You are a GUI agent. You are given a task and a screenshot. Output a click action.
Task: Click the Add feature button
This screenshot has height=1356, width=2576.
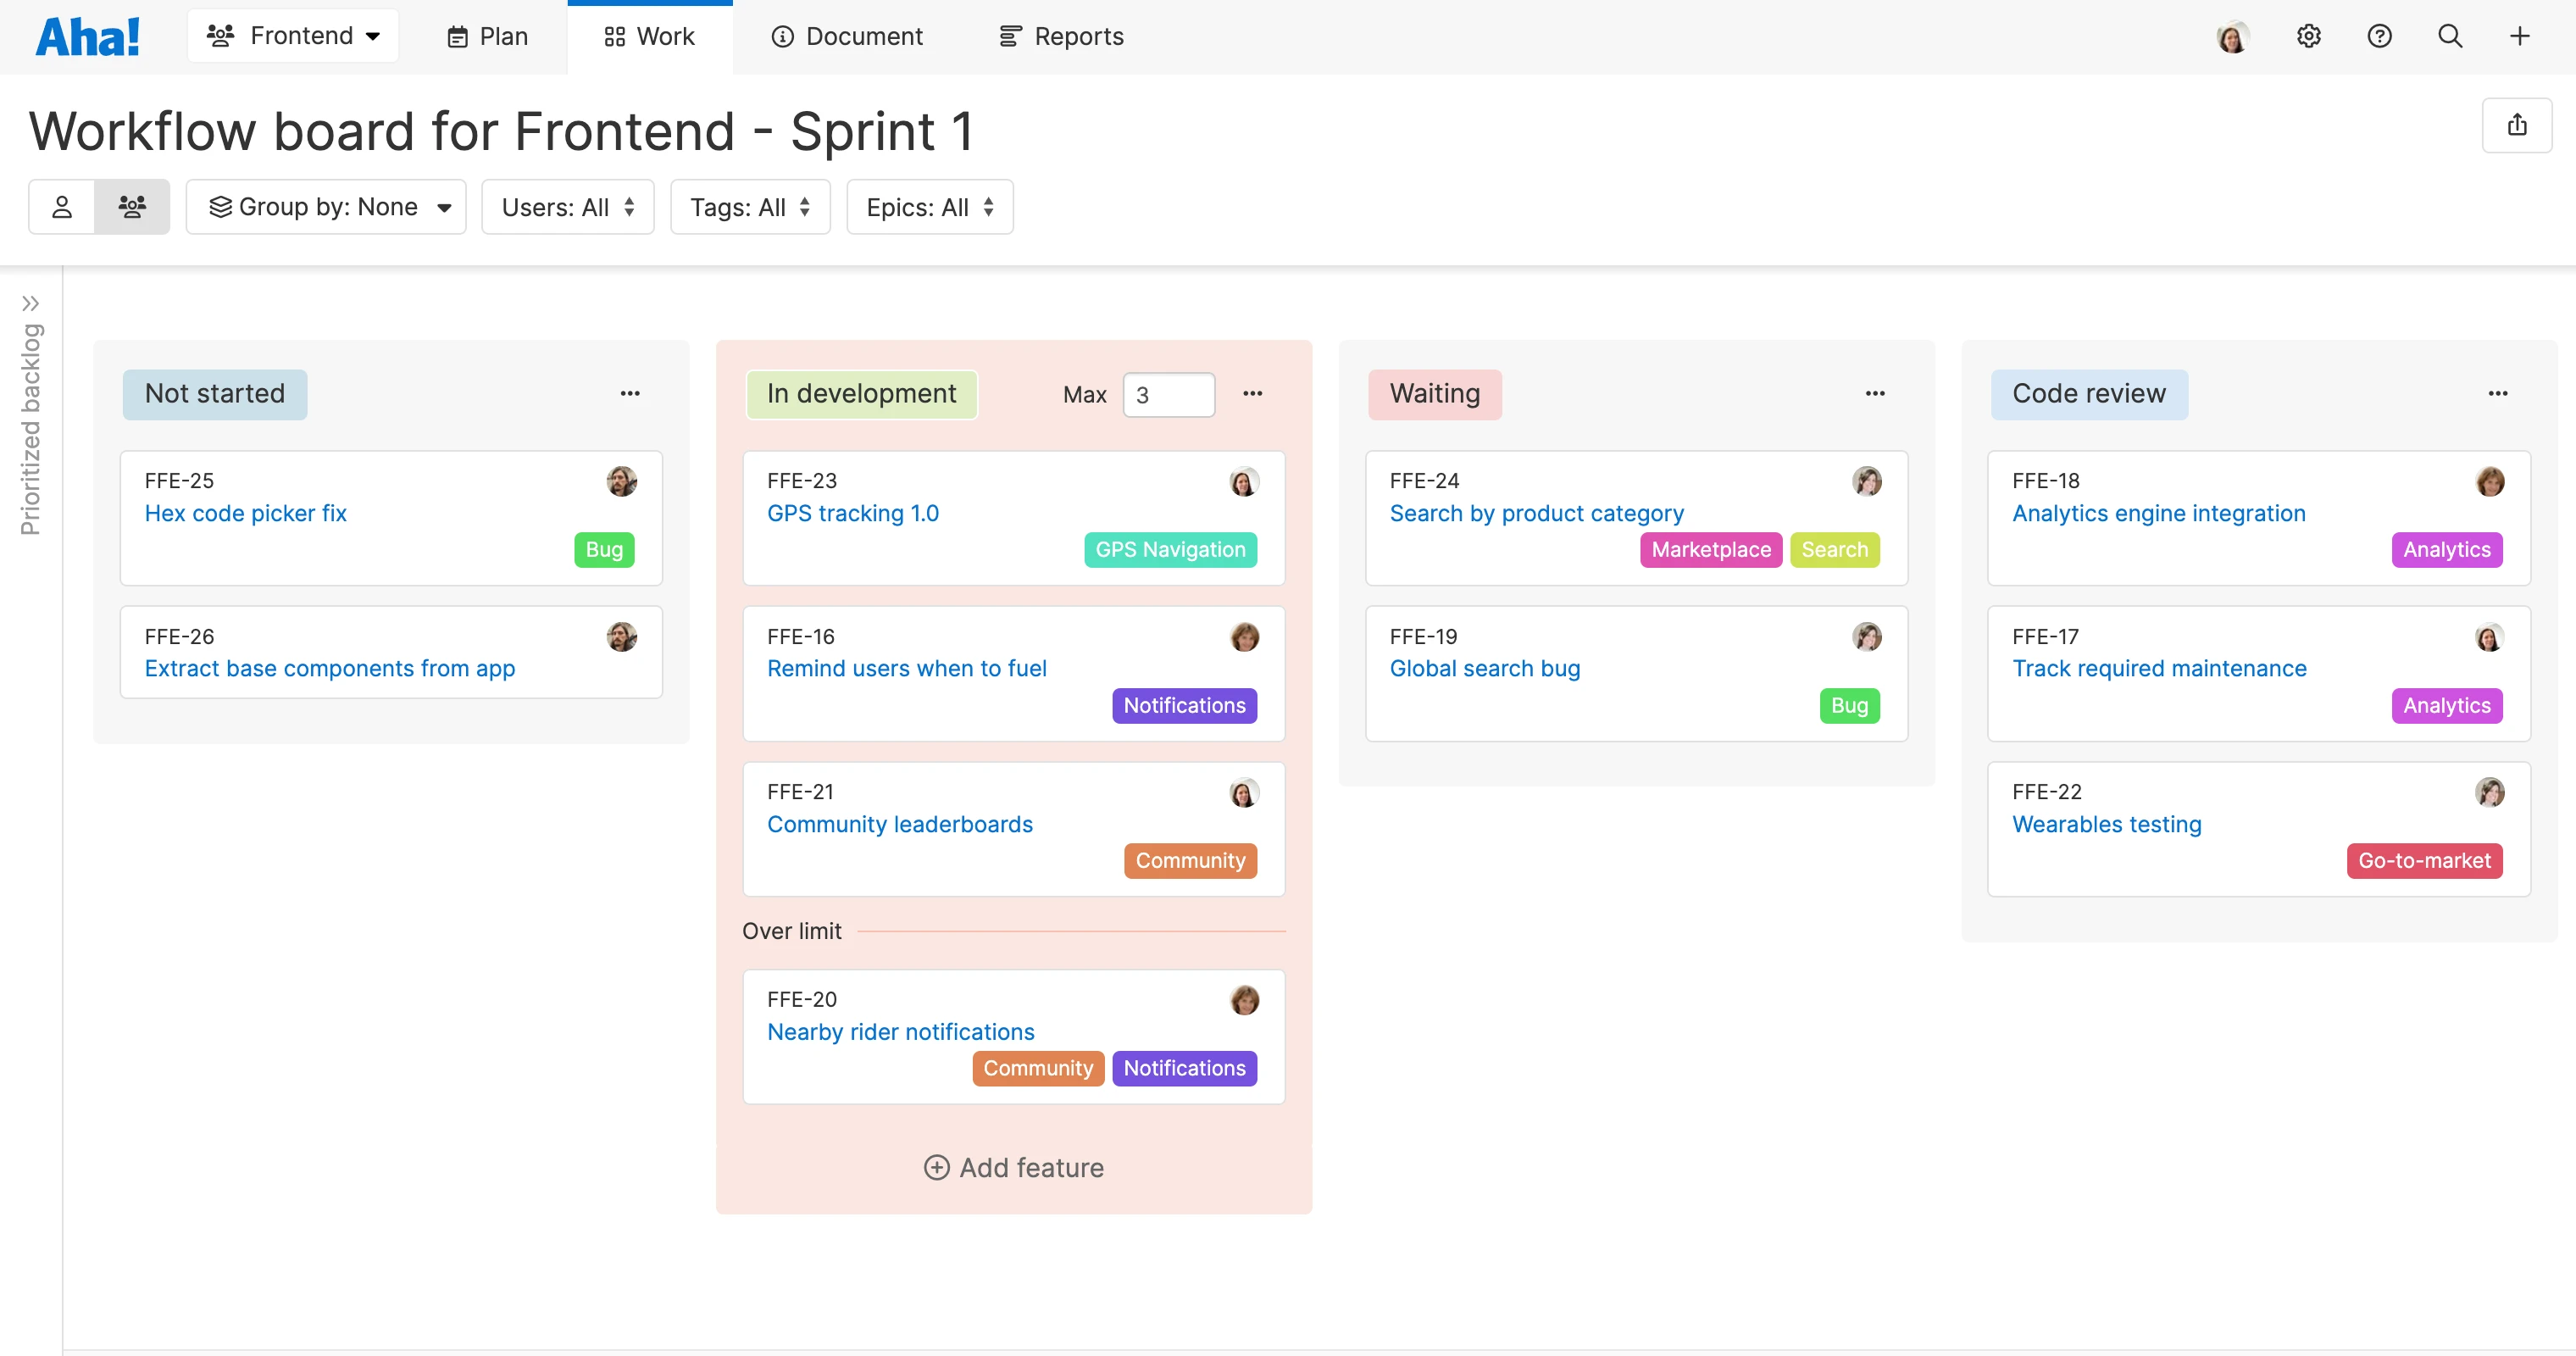tap(1013, 1167)
